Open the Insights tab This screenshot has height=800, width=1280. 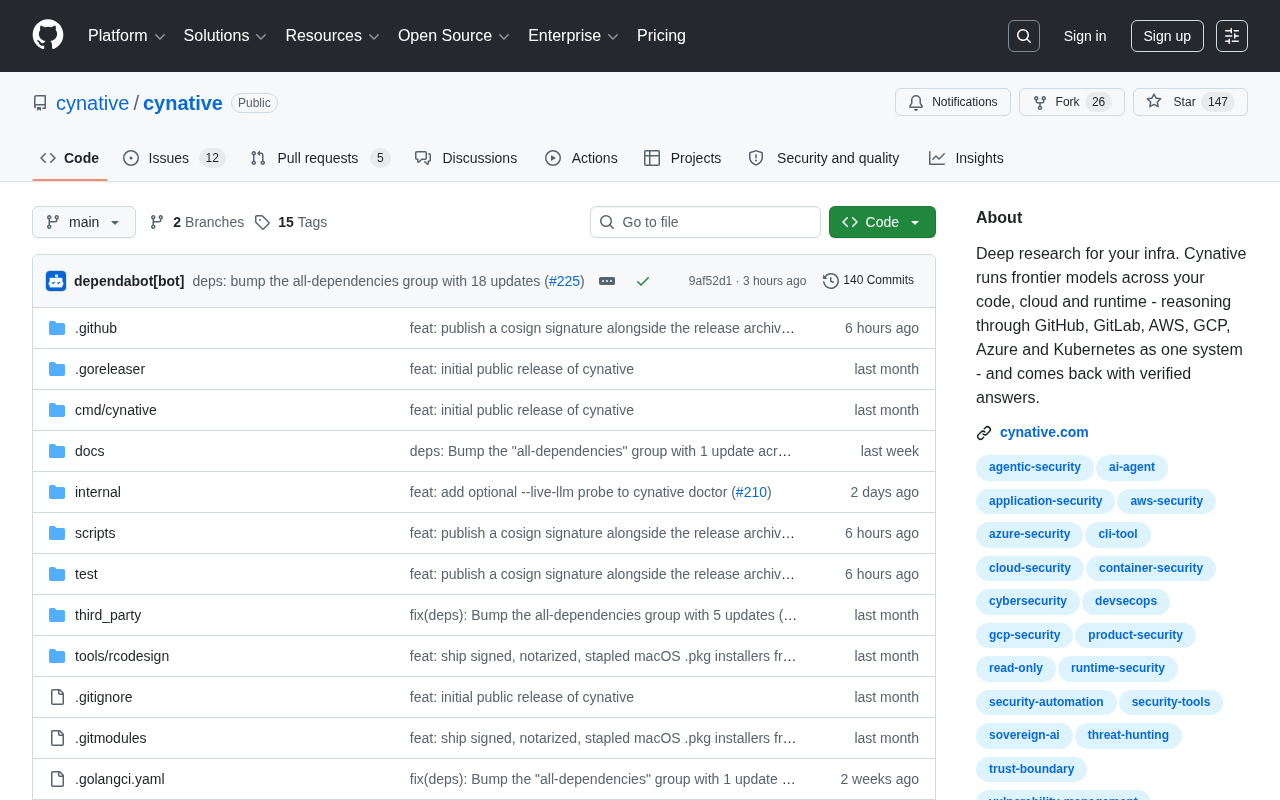[966, 158]
